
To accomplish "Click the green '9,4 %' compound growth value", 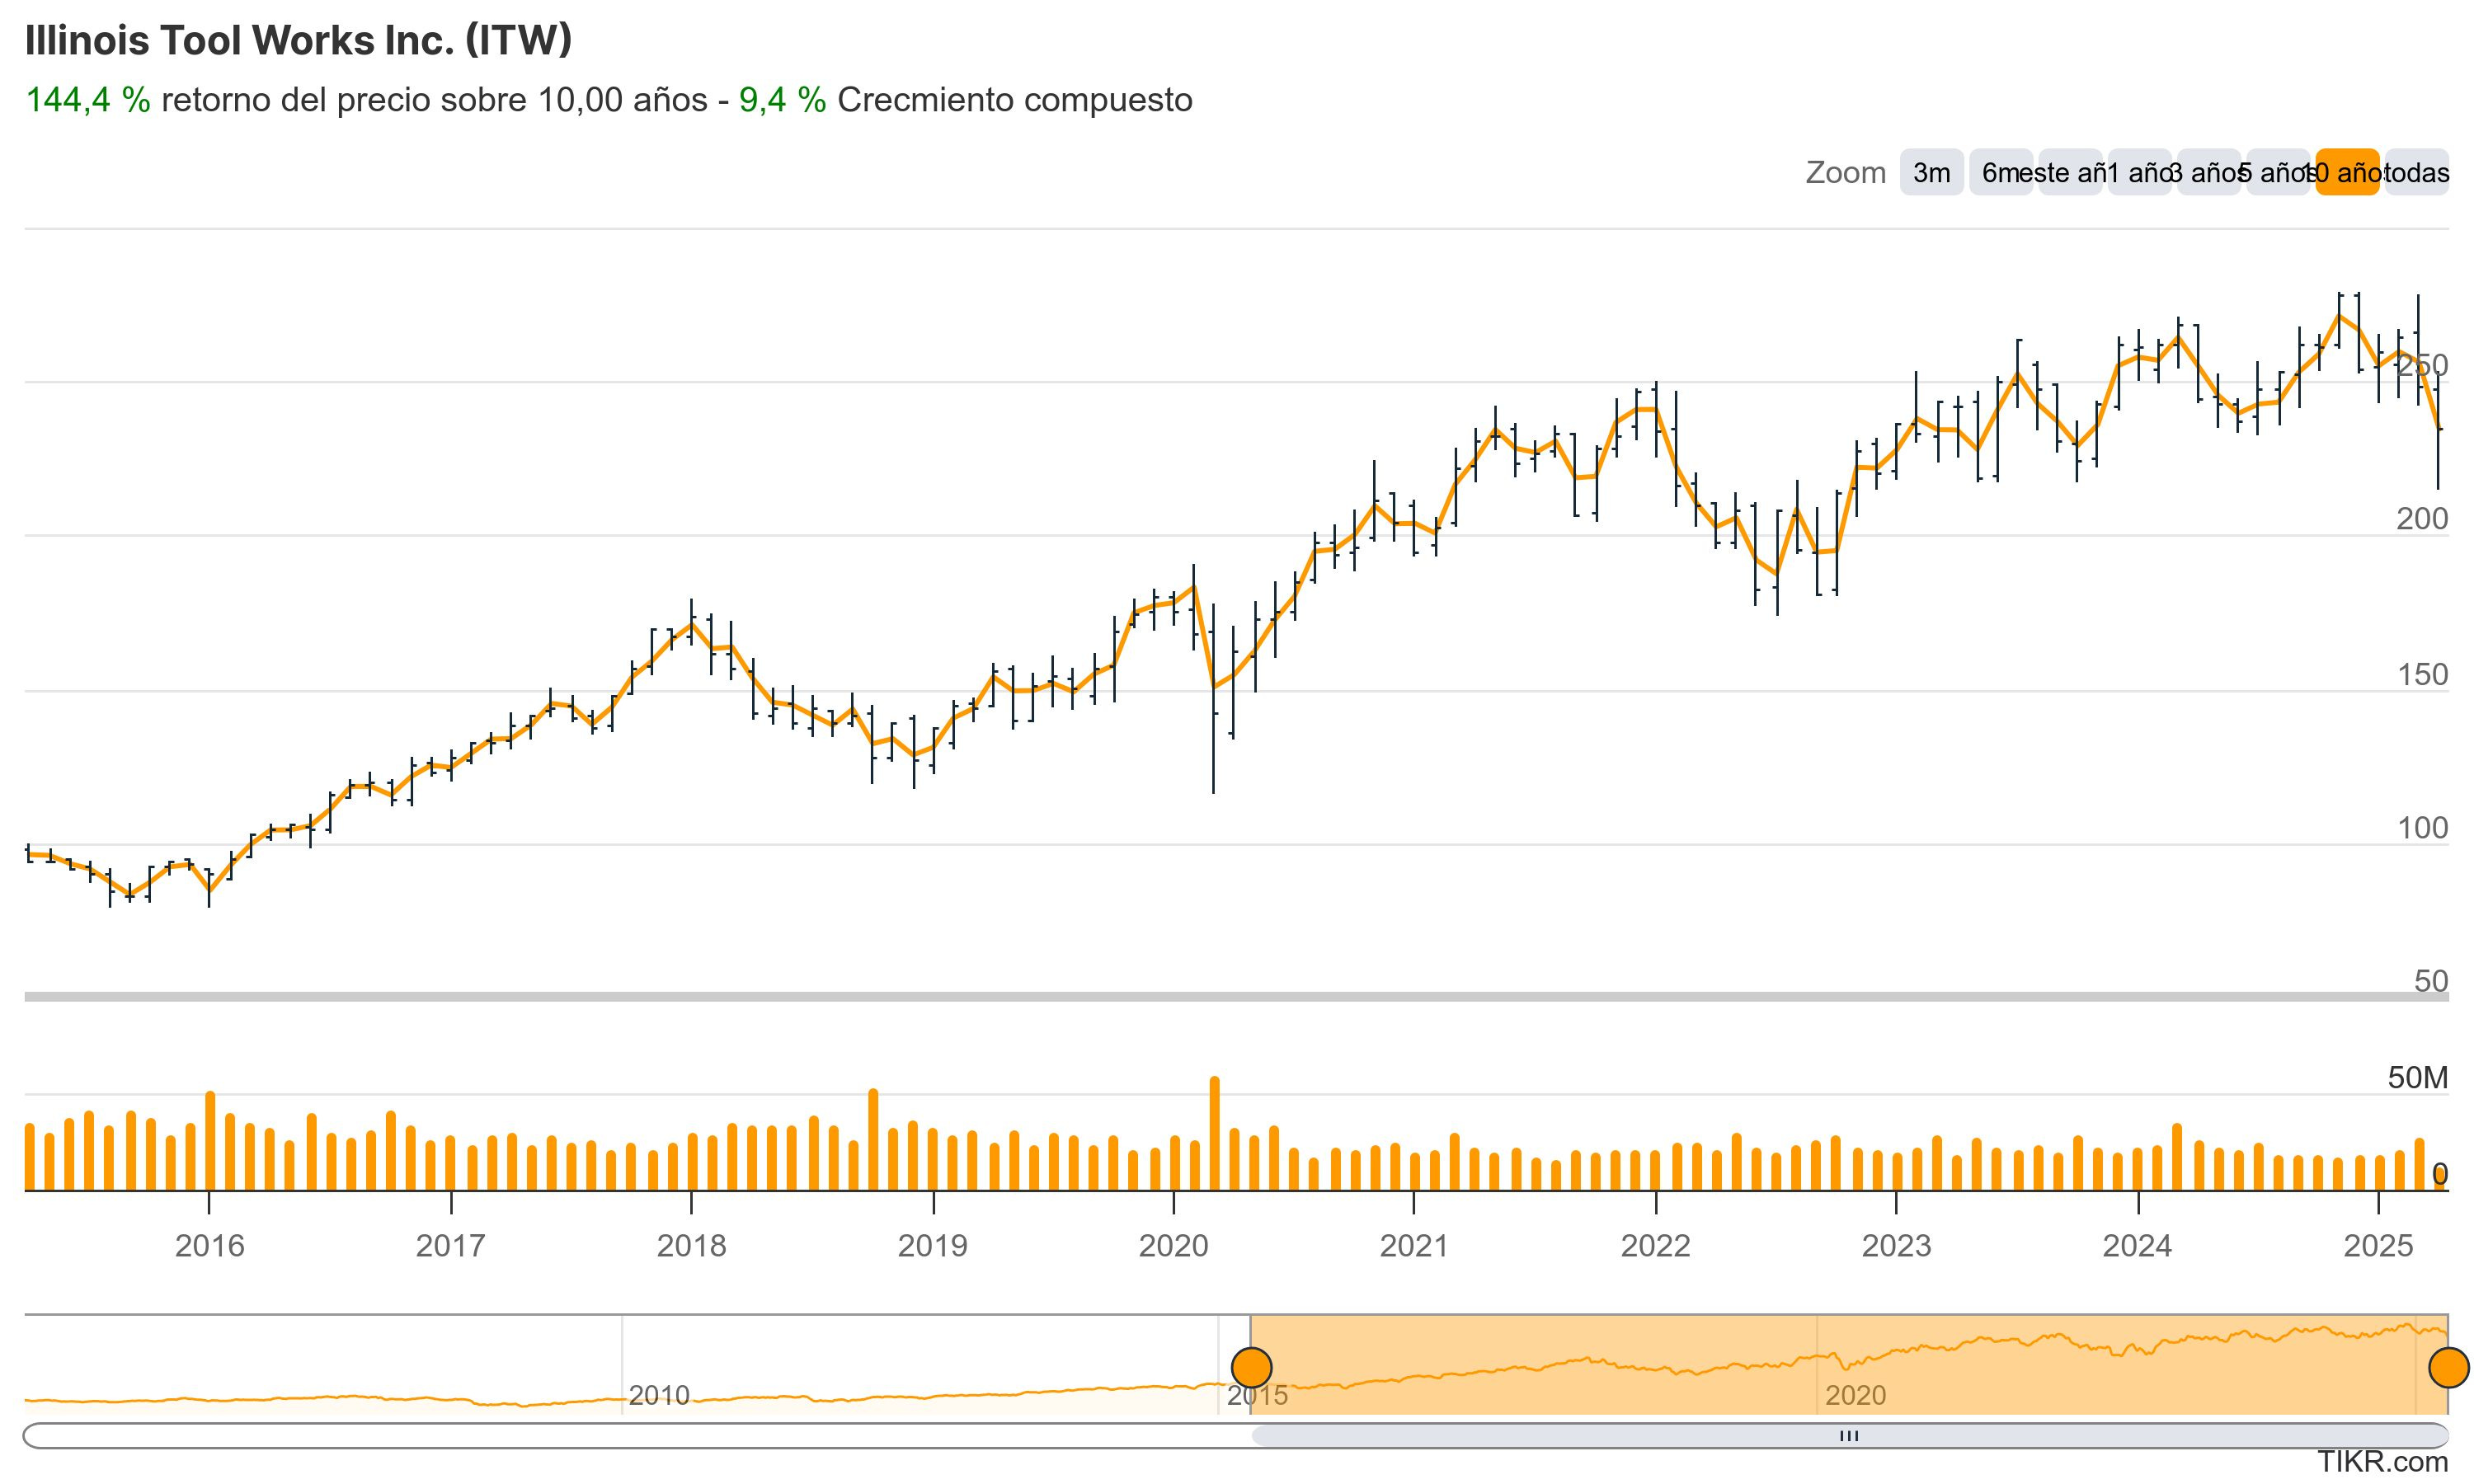I will [783, 100].
